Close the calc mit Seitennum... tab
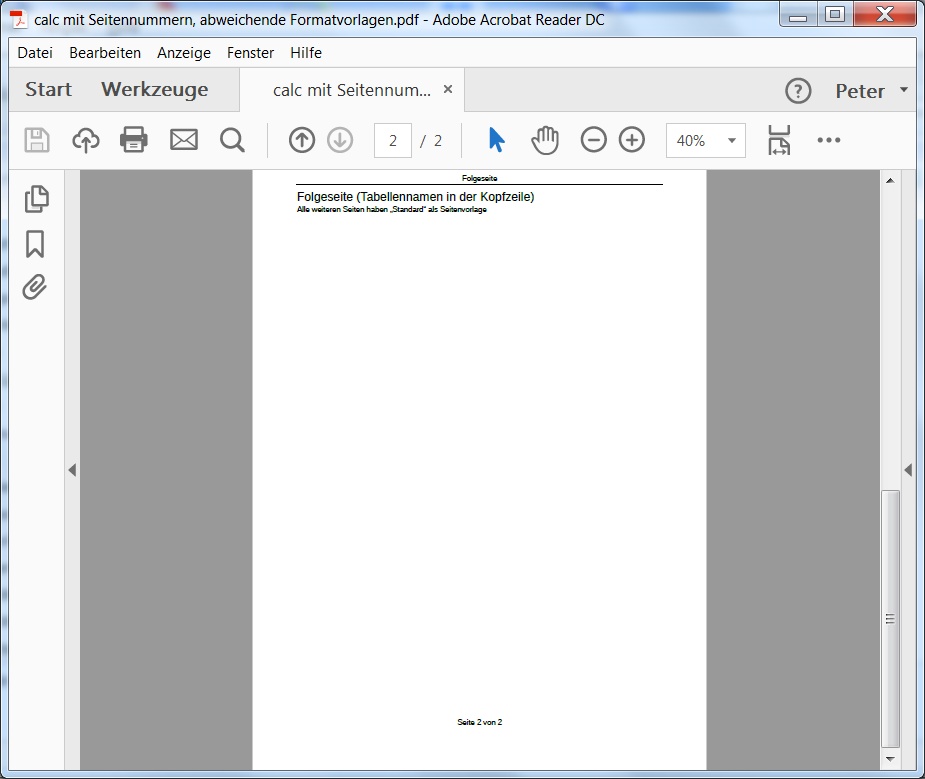925x779 pixels. coord(448,89)
